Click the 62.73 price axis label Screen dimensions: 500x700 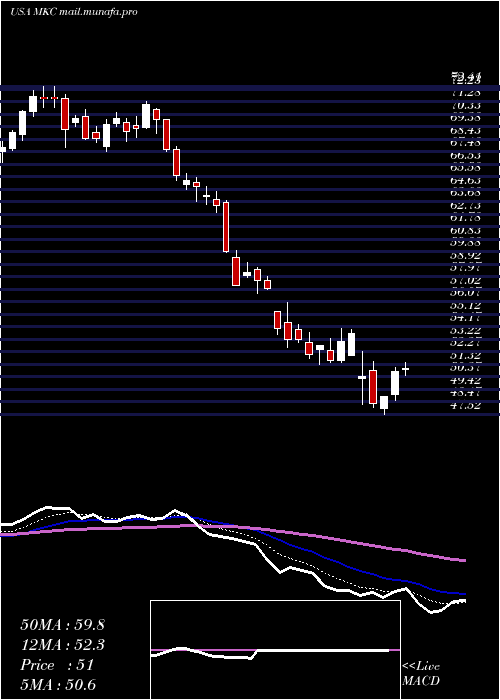coord(467,206)
